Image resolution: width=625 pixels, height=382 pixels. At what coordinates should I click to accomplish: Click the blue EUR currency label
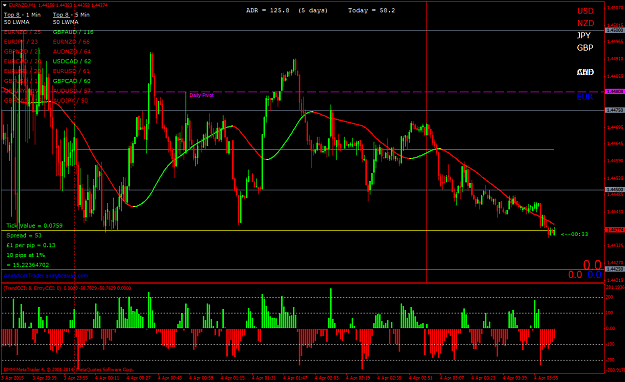tap(585, 97)
